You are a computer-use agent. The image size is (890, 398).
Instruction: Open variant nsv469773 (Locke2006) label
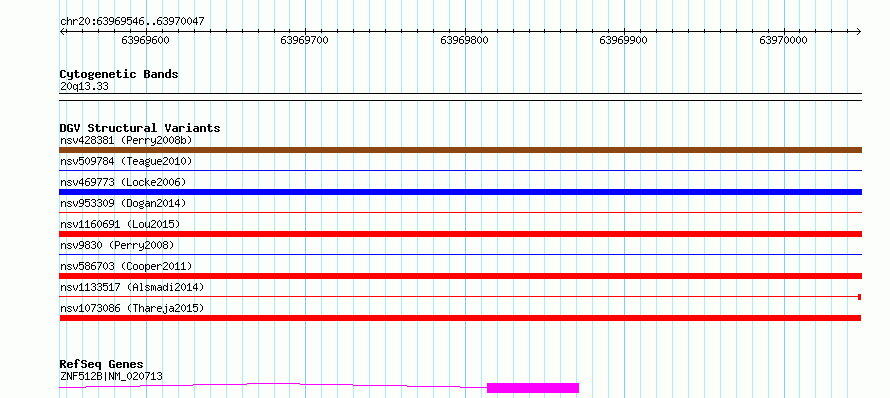point(123,182)
